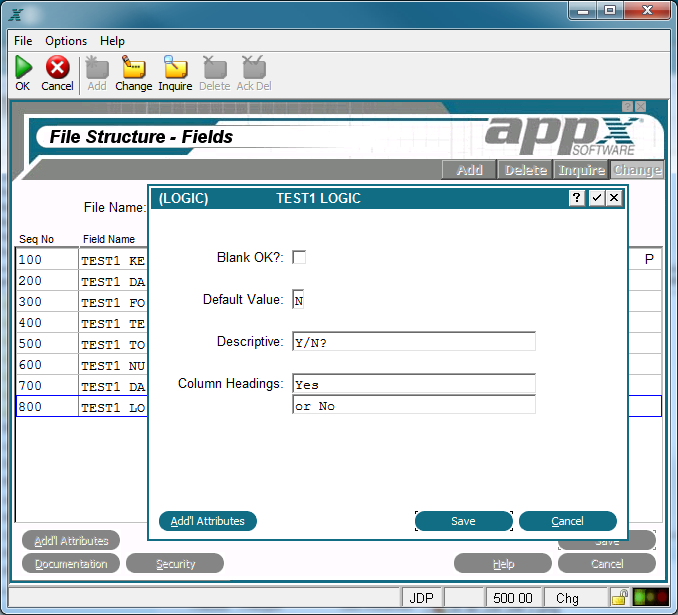Image resolution: width=678 pixels, height=615 pixels.
Task: Click the APPX icon in title bar
Action: (16, 14)
